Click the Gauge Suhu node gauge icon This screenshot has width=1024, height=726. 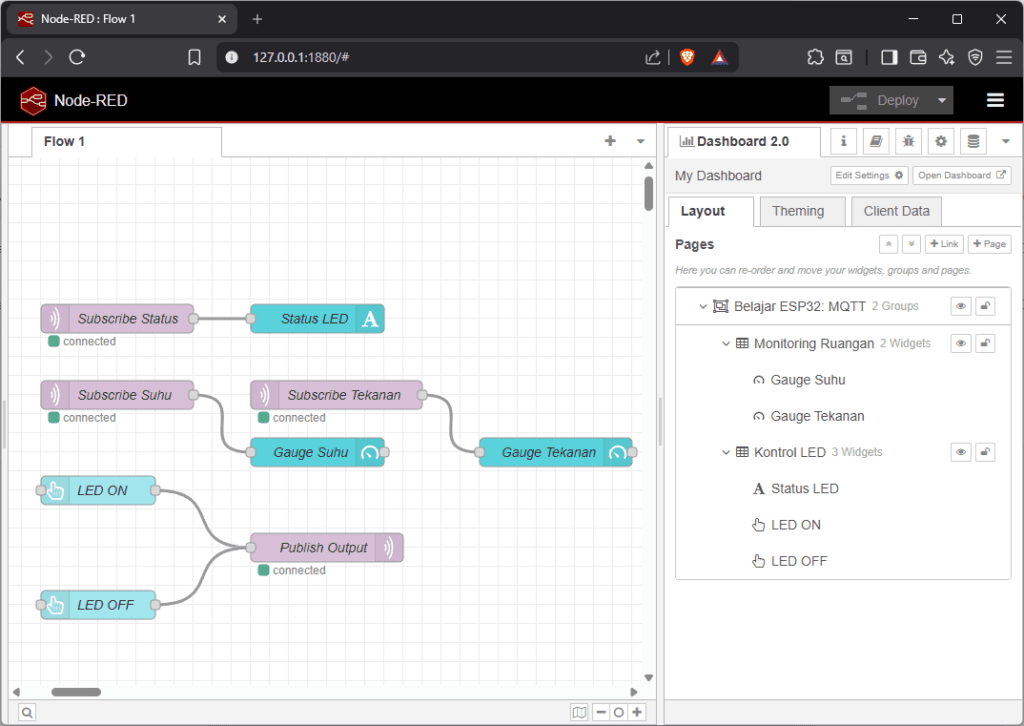370,452
